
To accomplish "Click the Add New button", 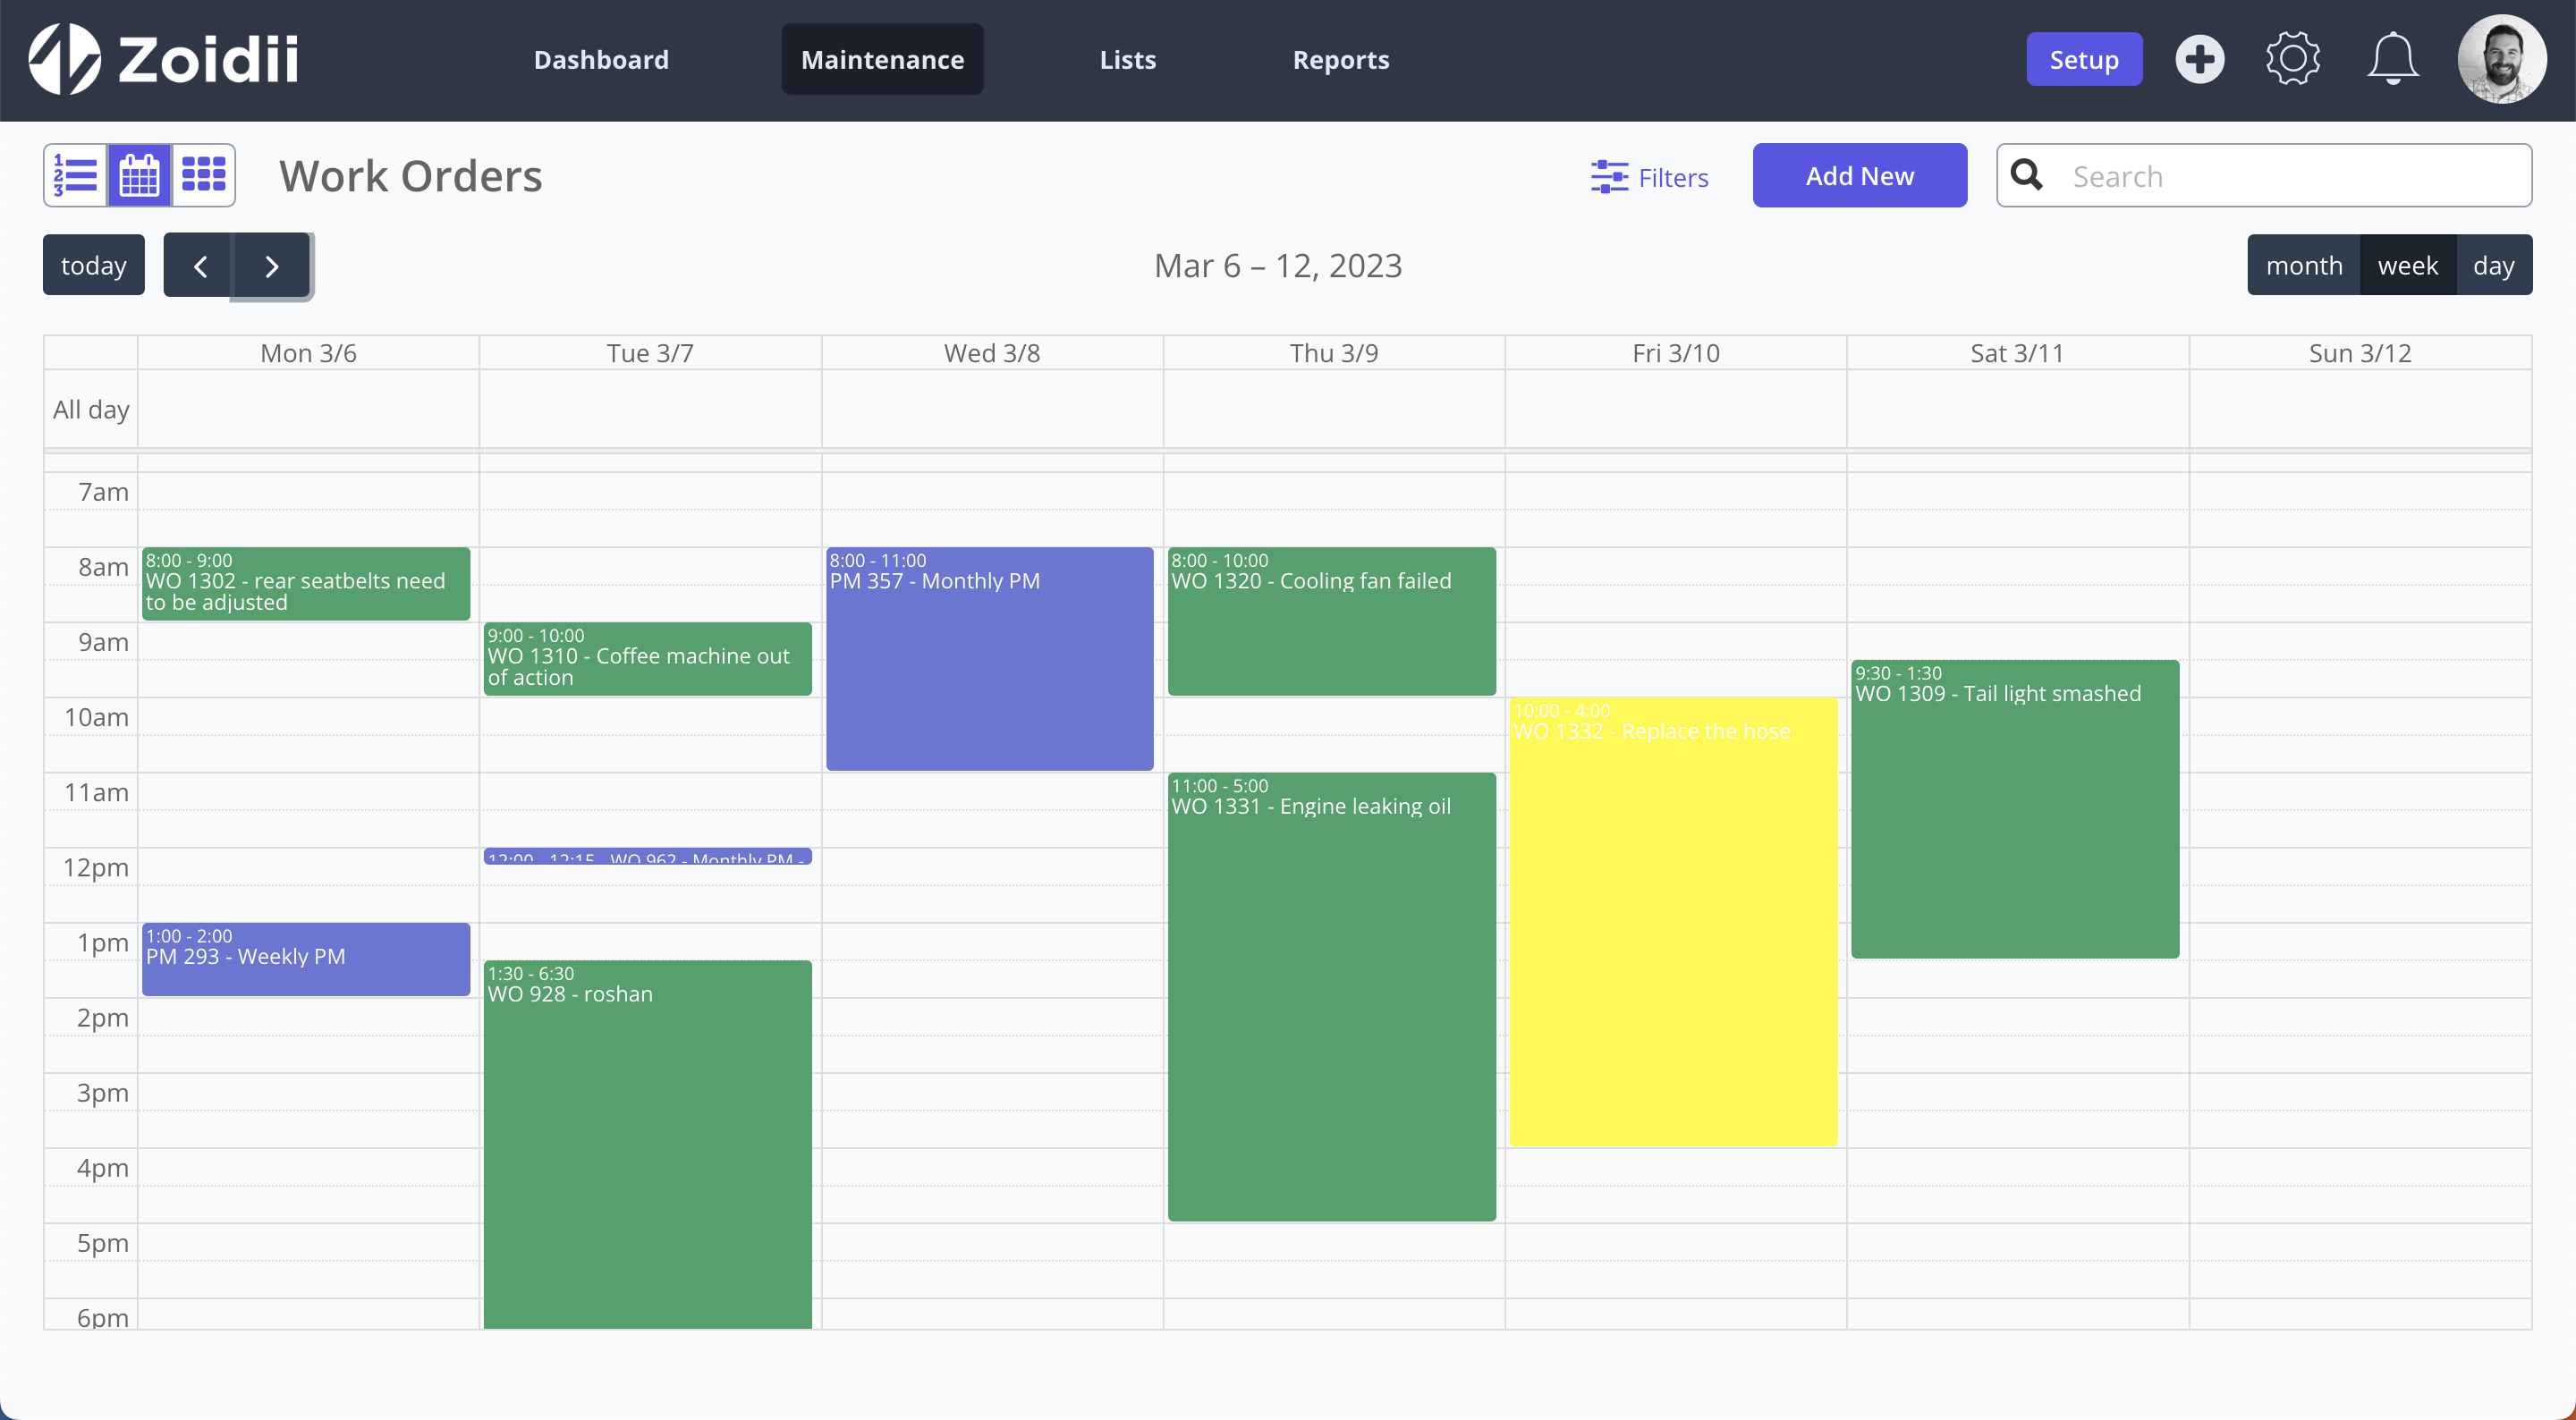I will [1859, 176].
